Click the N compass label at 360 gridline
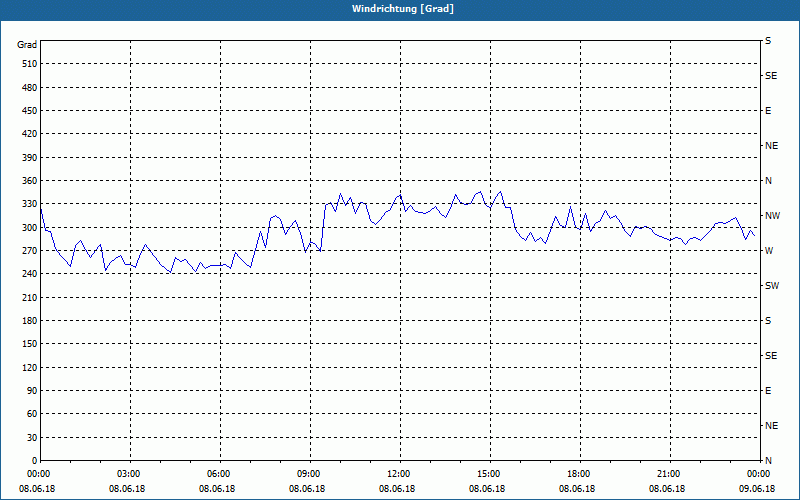Screen dimensions: 800x500 (768, 181)
